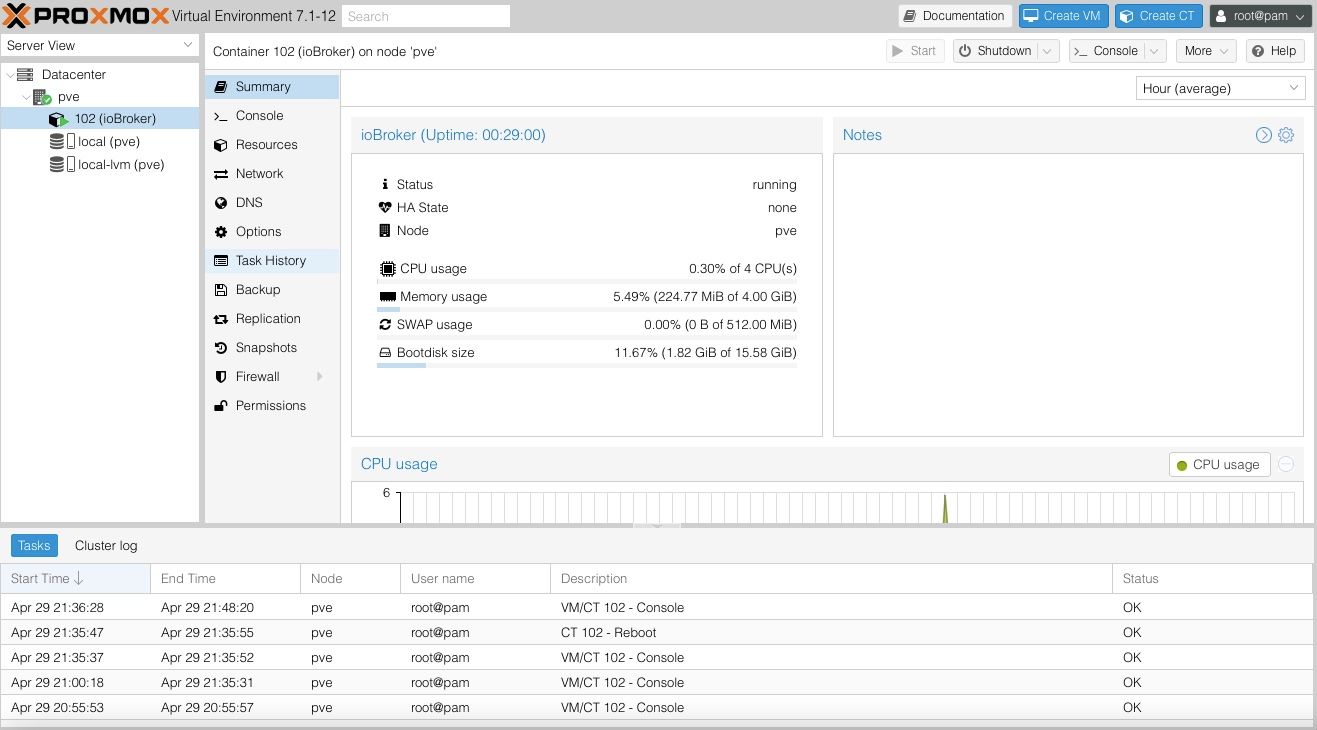
Task: Open the Console button dropdown arrow
Action: (1155, 51)
